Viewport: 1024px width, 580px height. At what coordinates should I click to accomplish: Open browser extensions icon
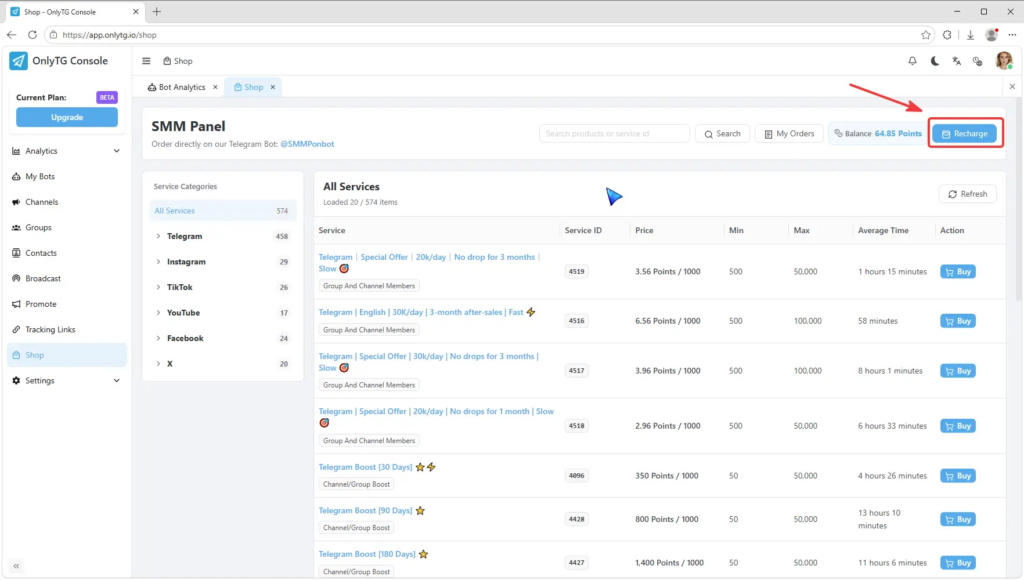947,35
